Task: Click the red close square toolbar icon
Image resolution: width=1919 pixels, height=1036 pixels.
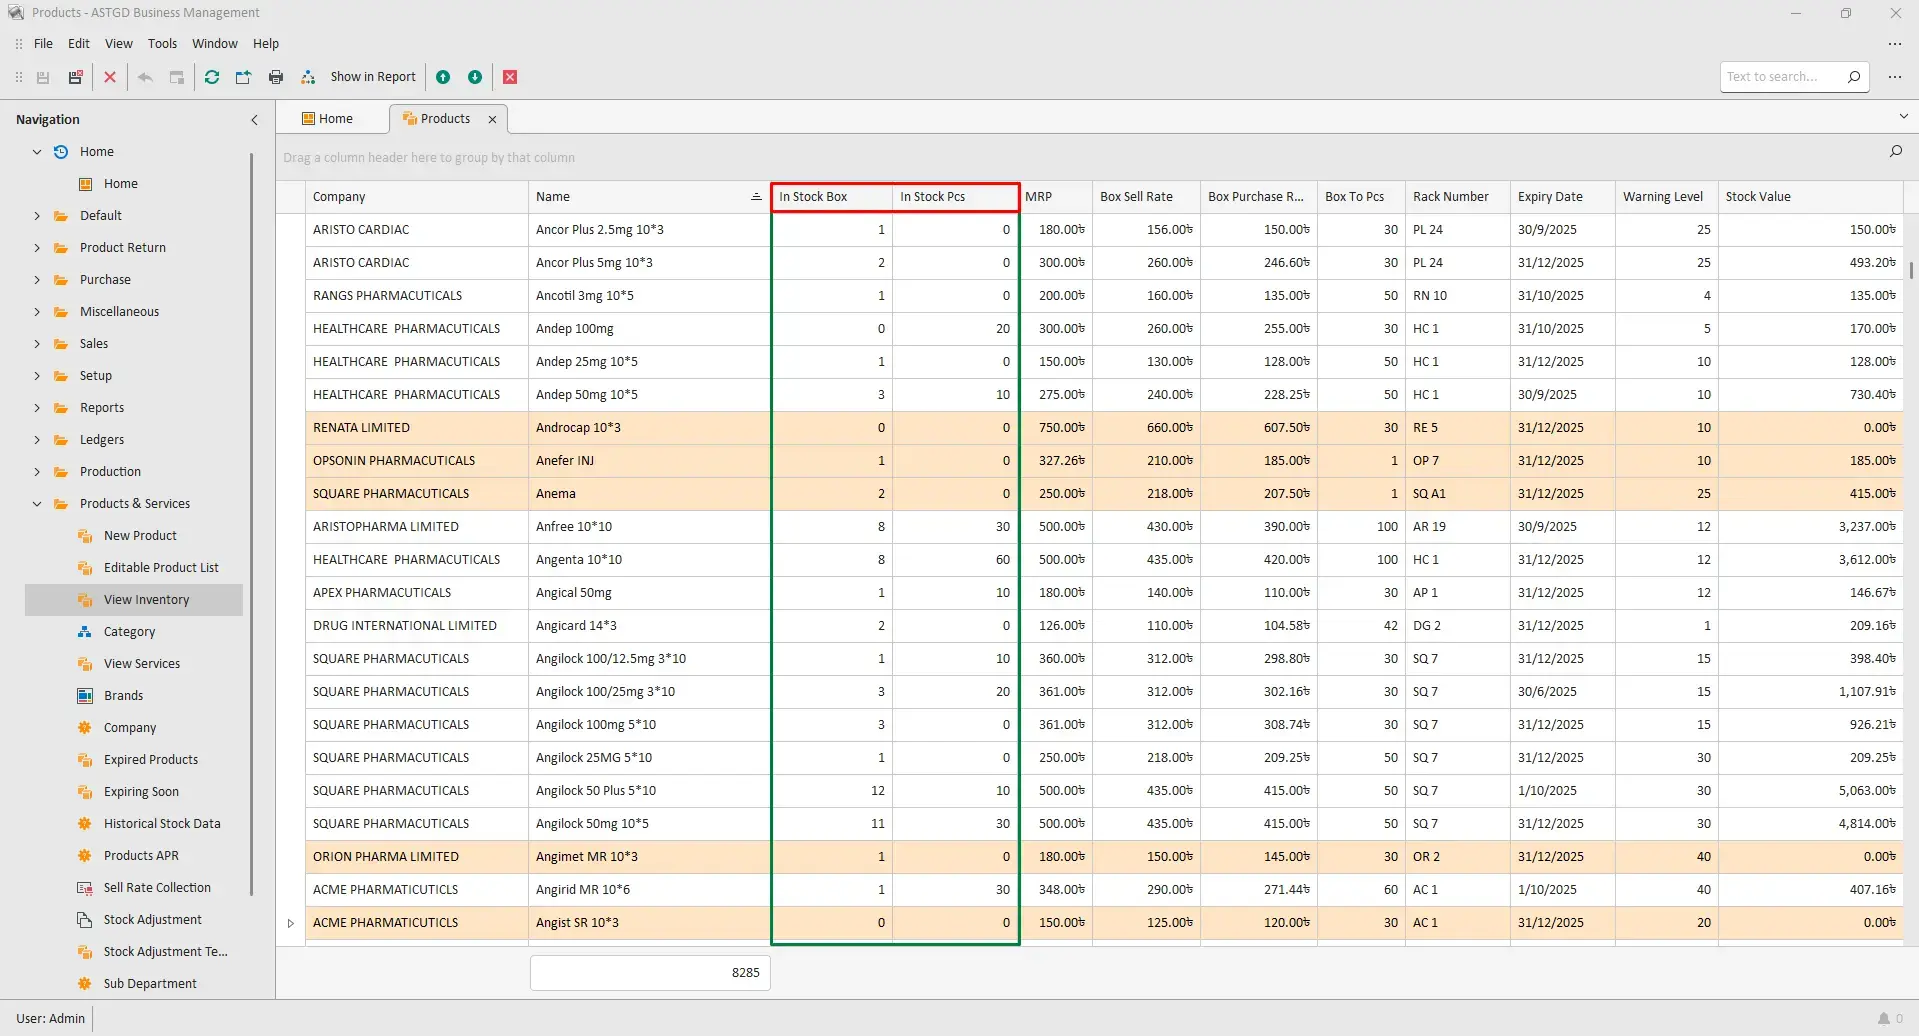Action: click(x=510, y=77)
